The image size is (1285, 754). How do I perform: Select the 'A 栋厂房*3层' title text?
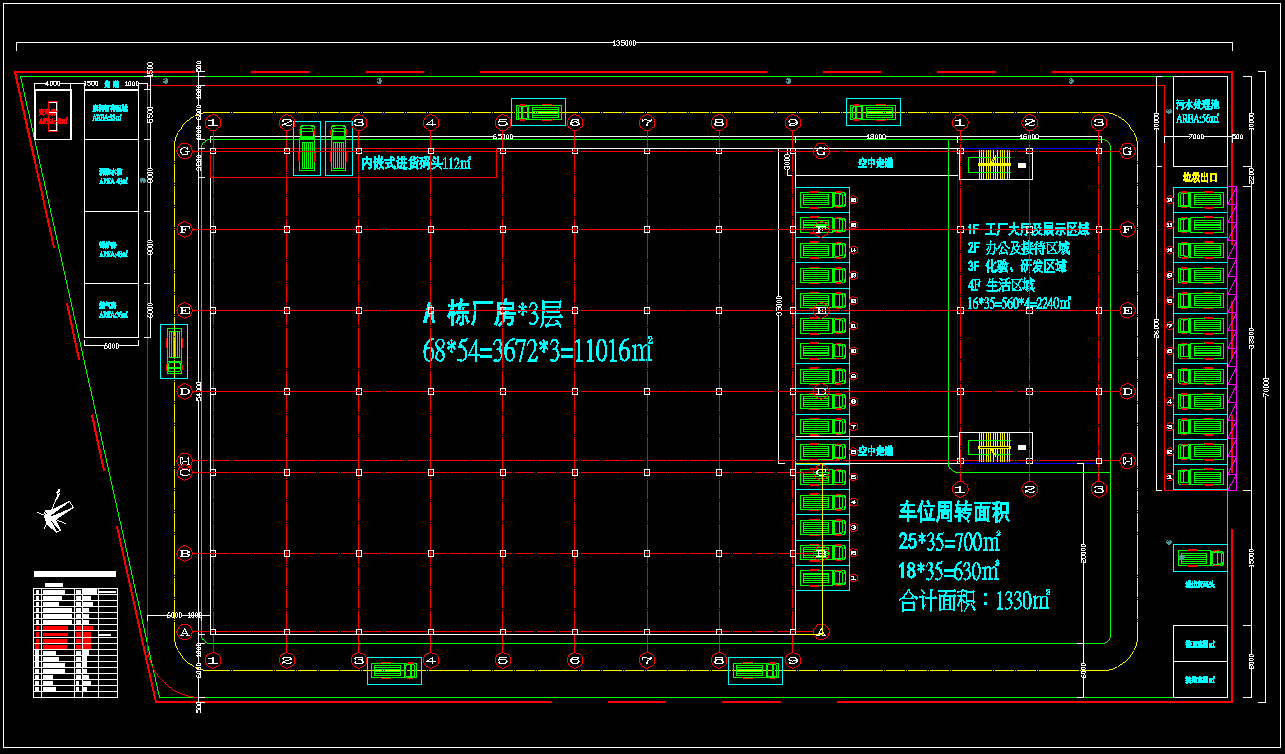[x=493, y=315]
